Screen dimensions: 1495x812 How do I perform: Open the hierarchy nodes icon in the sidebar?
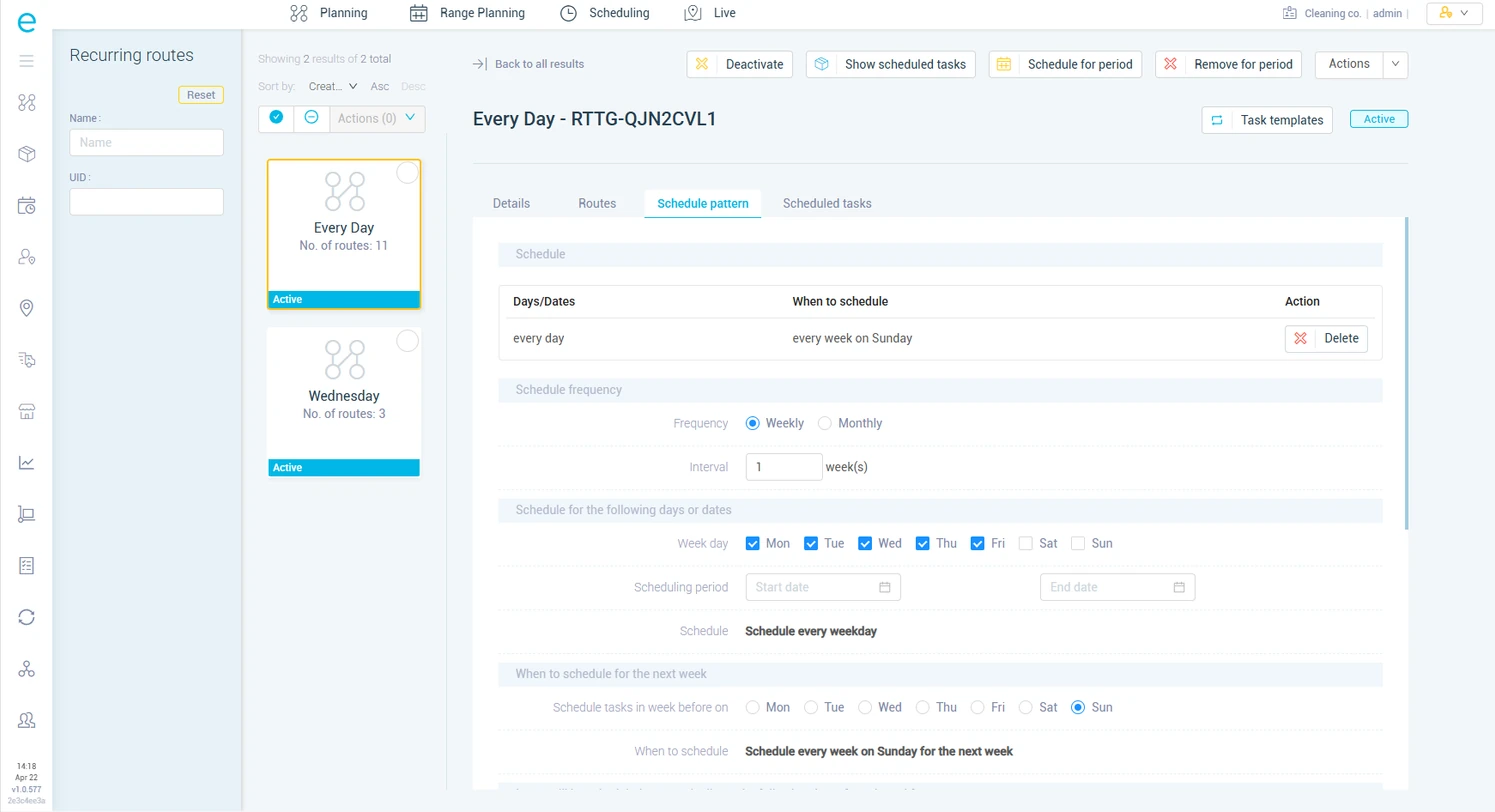[27, 668]
